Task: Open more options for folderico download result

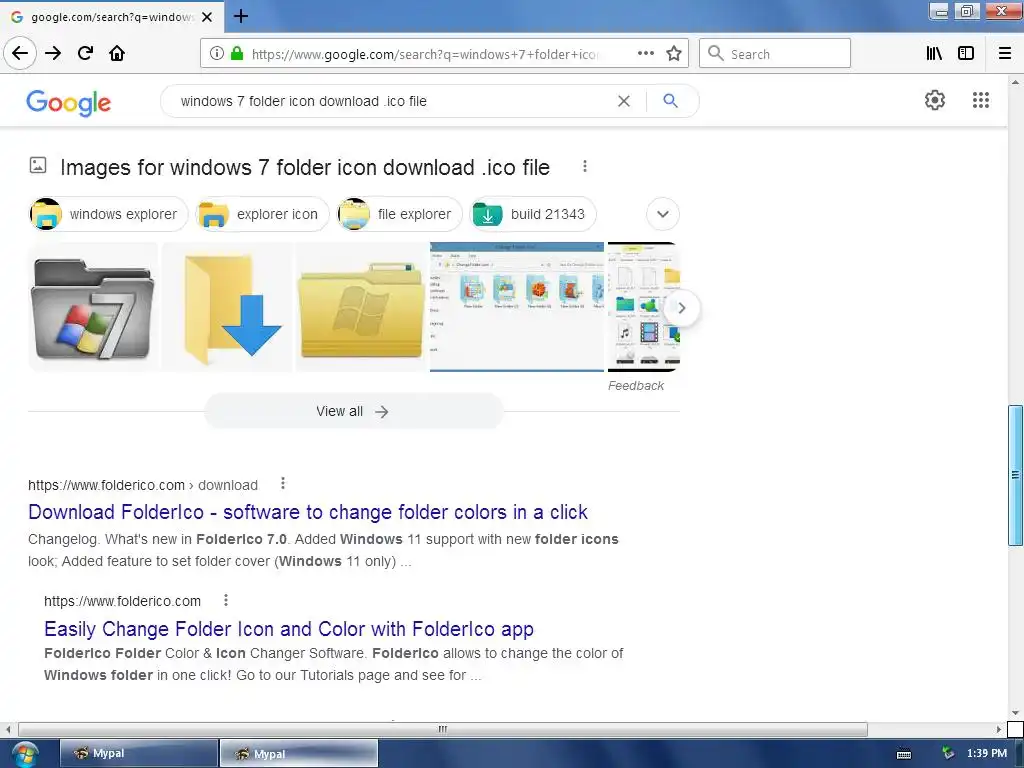Action: pyautogui.click(x=282, y=483)
